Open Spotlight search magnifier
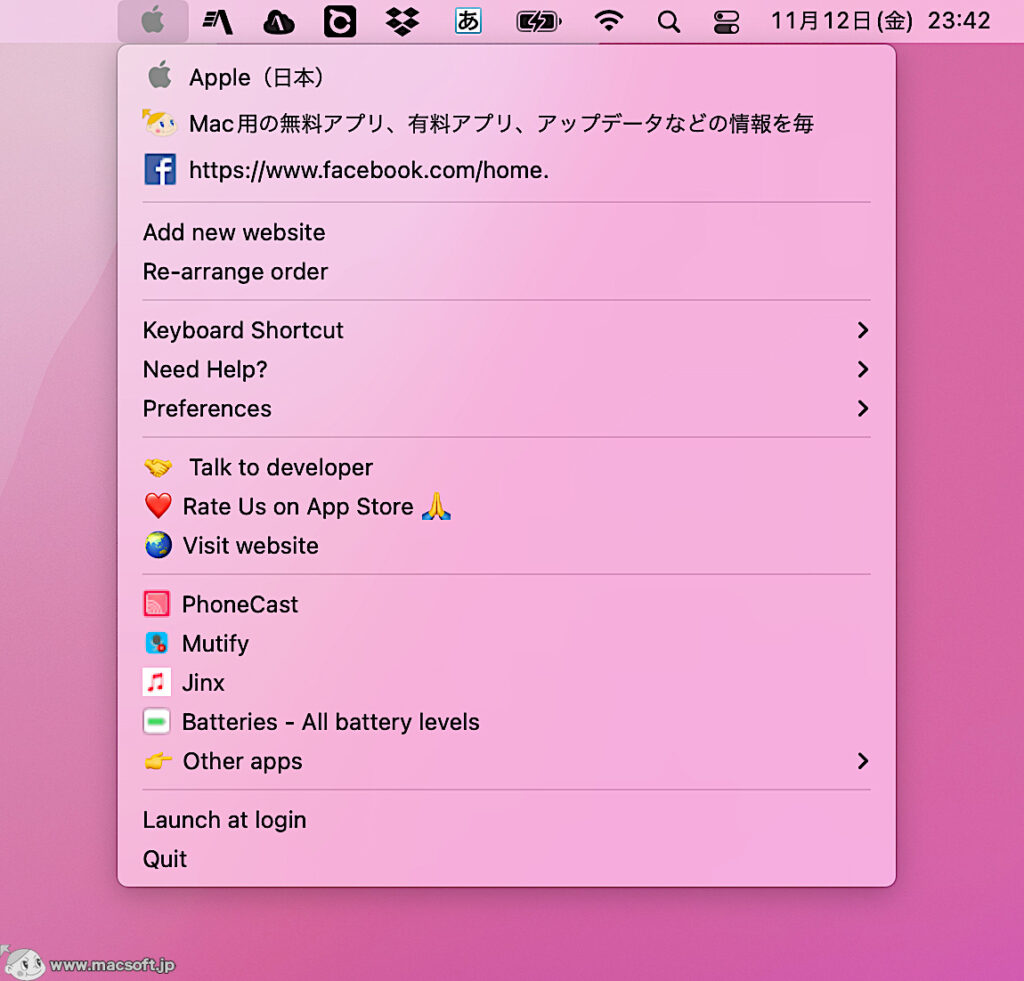 669,22
